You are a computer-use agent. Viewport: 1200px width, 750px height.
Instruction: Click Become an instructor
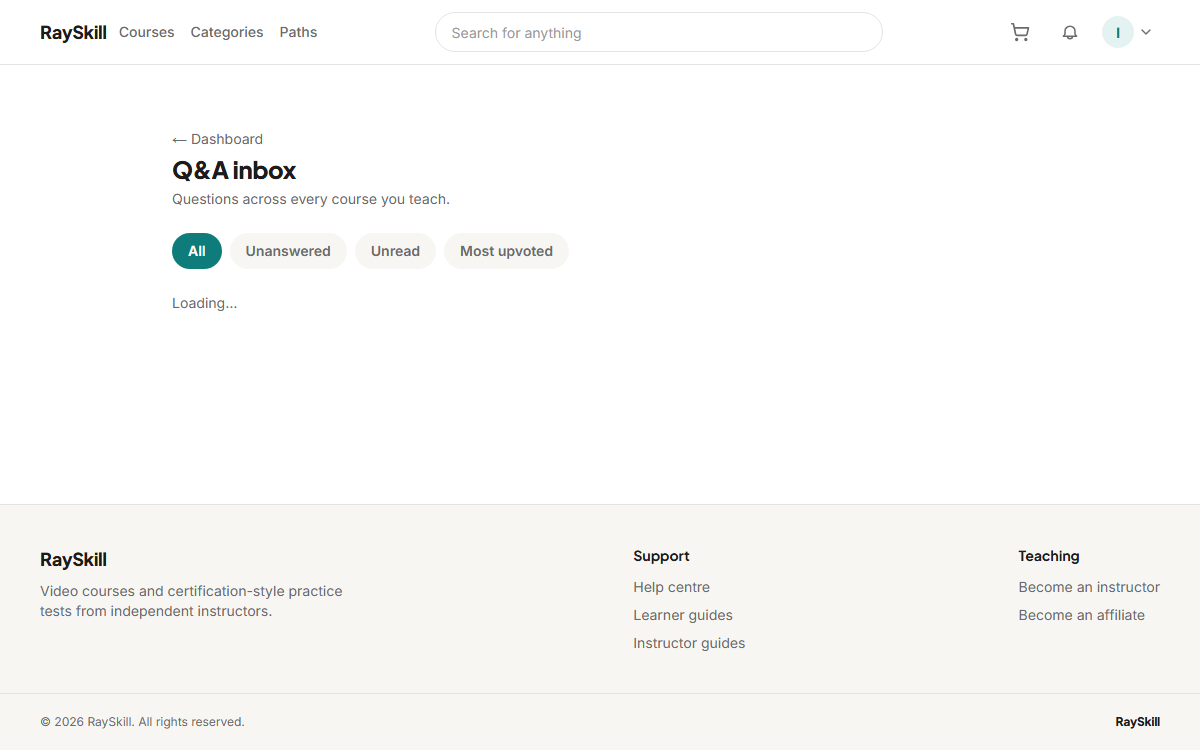click(x=1089, y=587)
